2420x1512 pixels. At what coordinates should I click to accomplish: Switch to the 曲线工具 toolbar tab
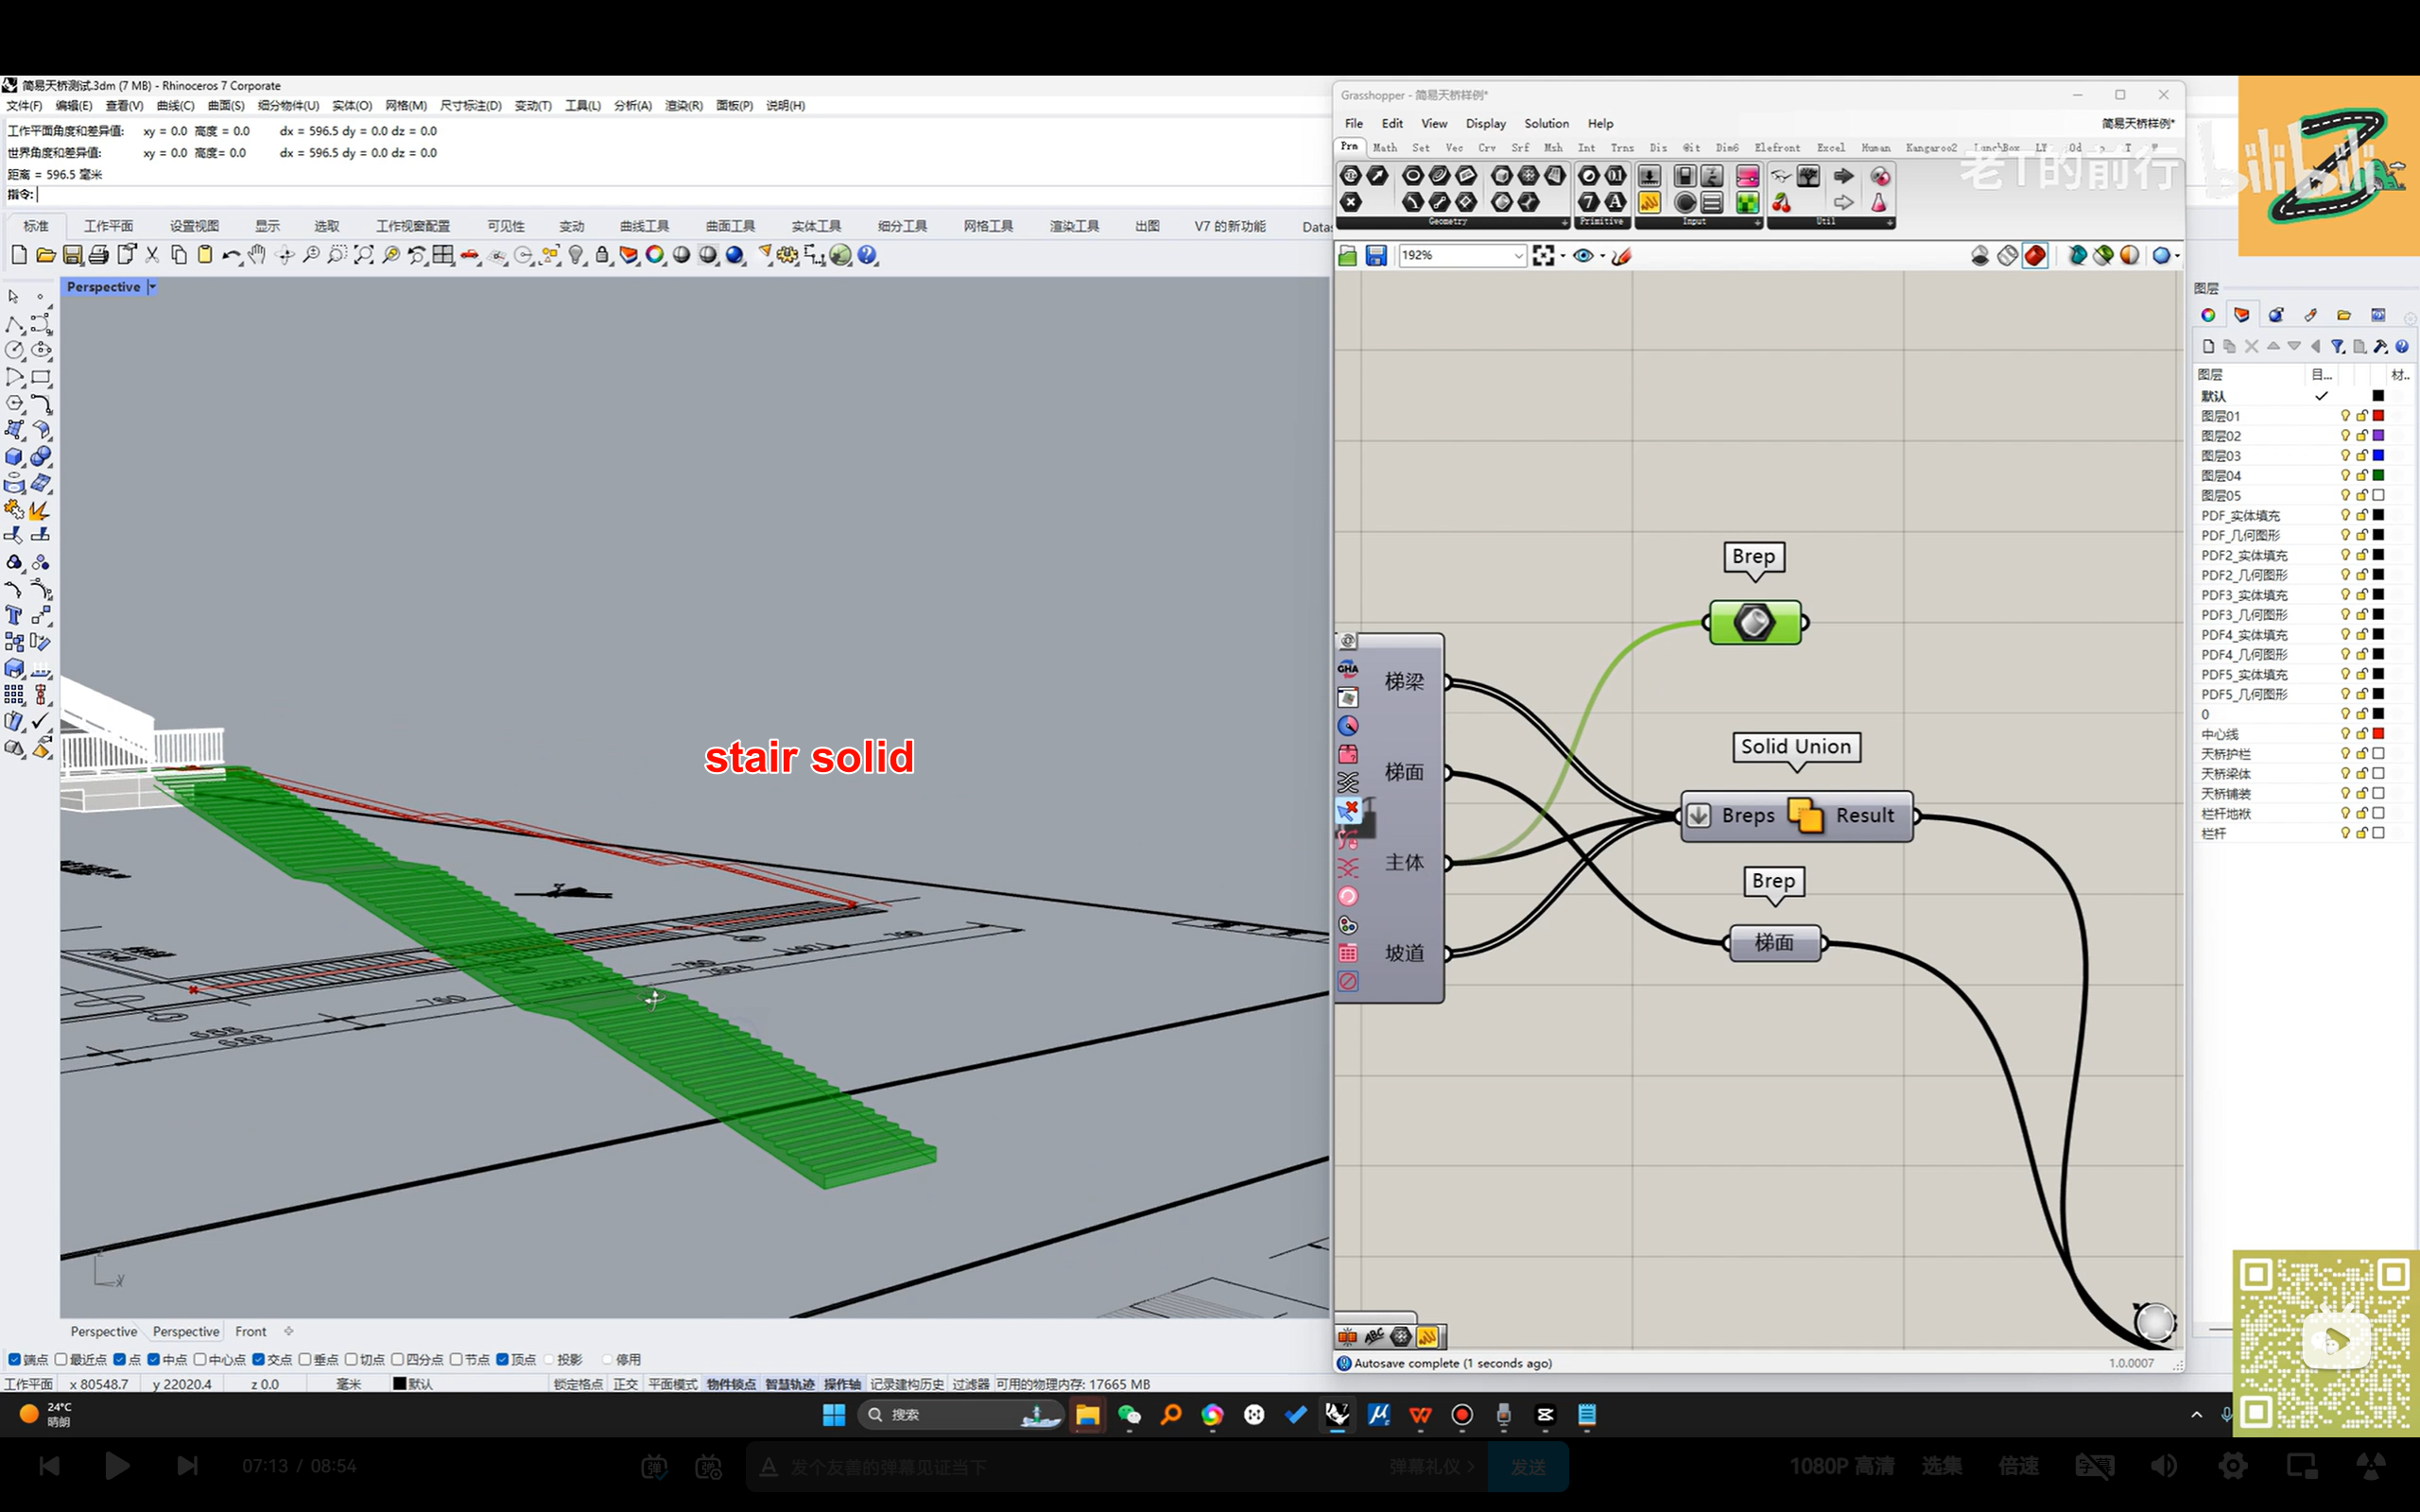click(x=643, y=226)
